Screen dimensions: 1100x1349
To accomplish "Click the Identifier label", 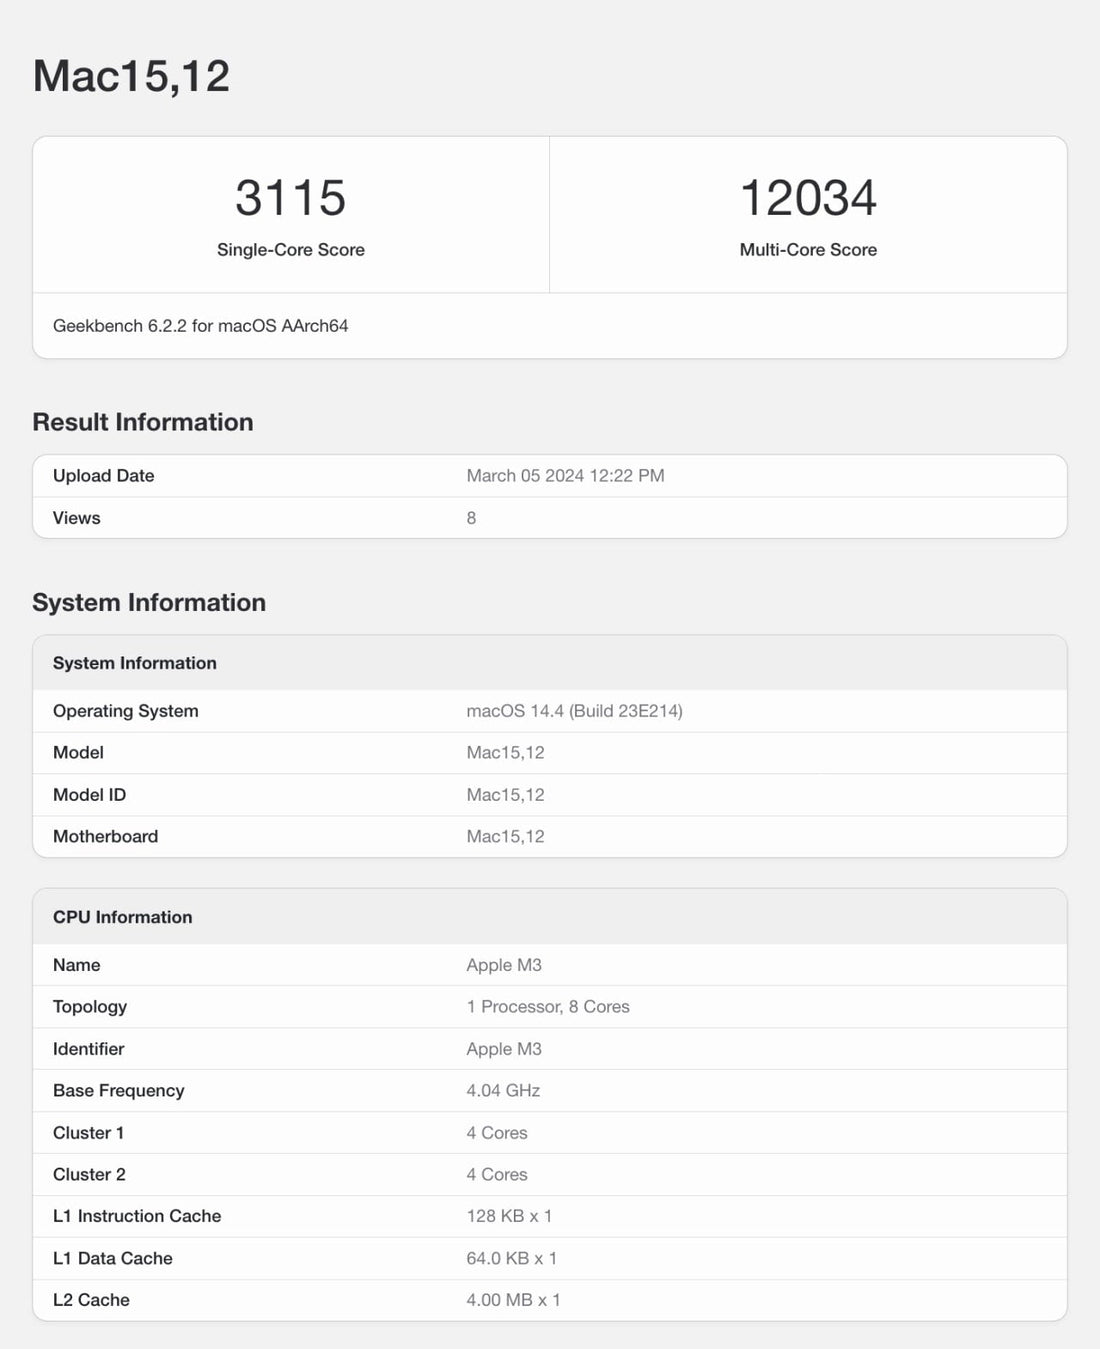I will tap(88, 1049).
